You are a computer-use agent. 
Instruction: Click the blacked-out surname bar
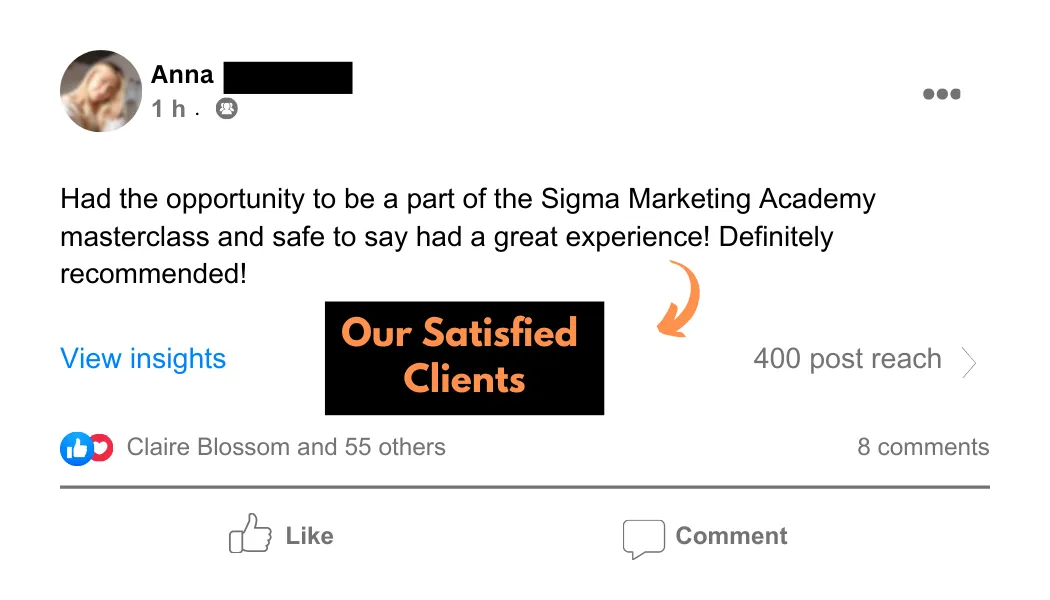tap(288, 78)
